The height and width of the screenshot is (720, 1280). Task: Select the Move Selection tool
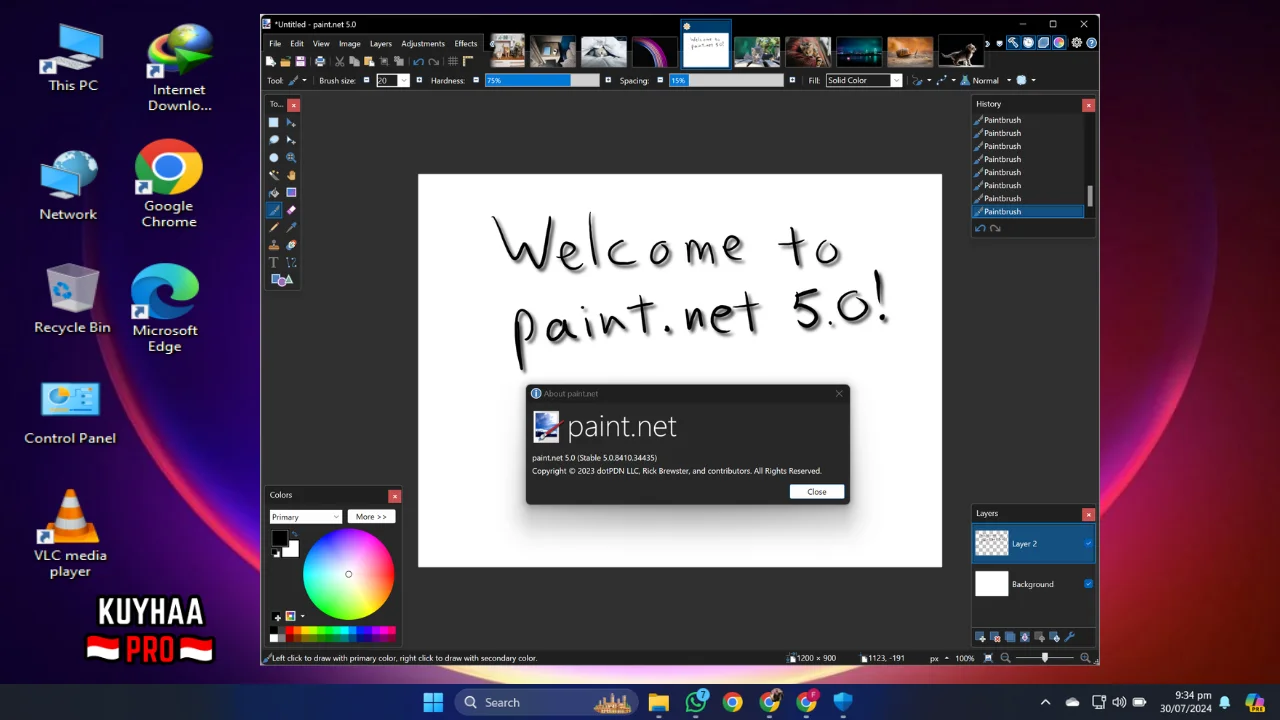pyautogui.click(x=291, y=140)
